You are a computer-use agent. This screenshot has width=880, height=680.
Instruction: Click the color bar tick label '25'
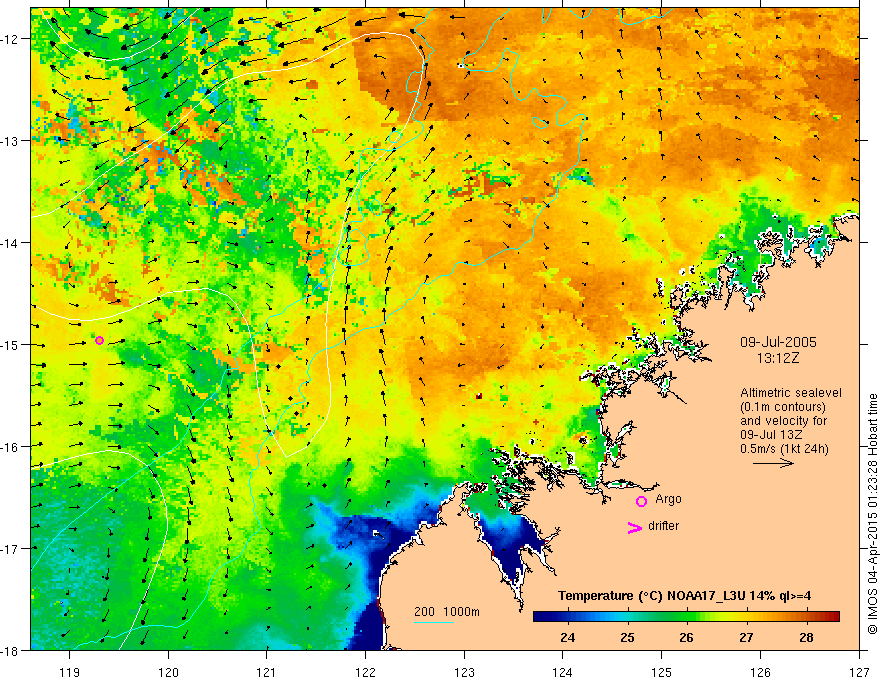(x=627, y=637)
